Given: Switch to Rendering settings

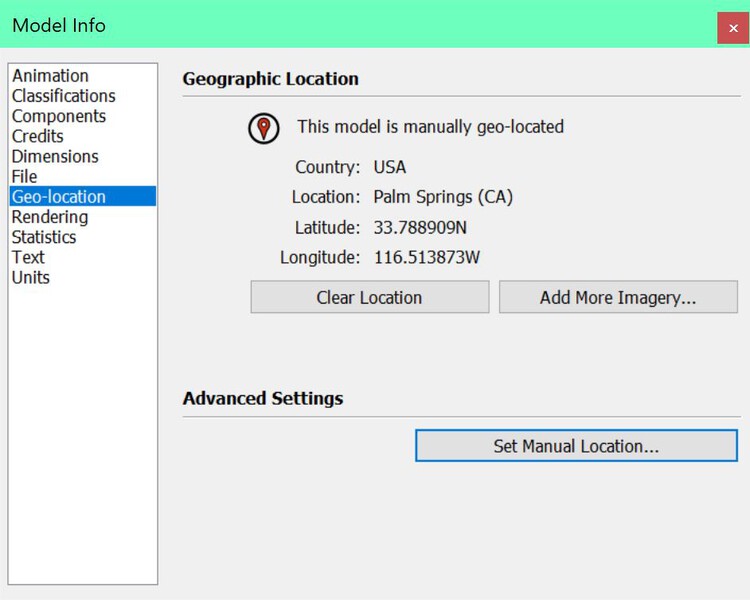Looking at the screenshot, I should tap(50, 217).
